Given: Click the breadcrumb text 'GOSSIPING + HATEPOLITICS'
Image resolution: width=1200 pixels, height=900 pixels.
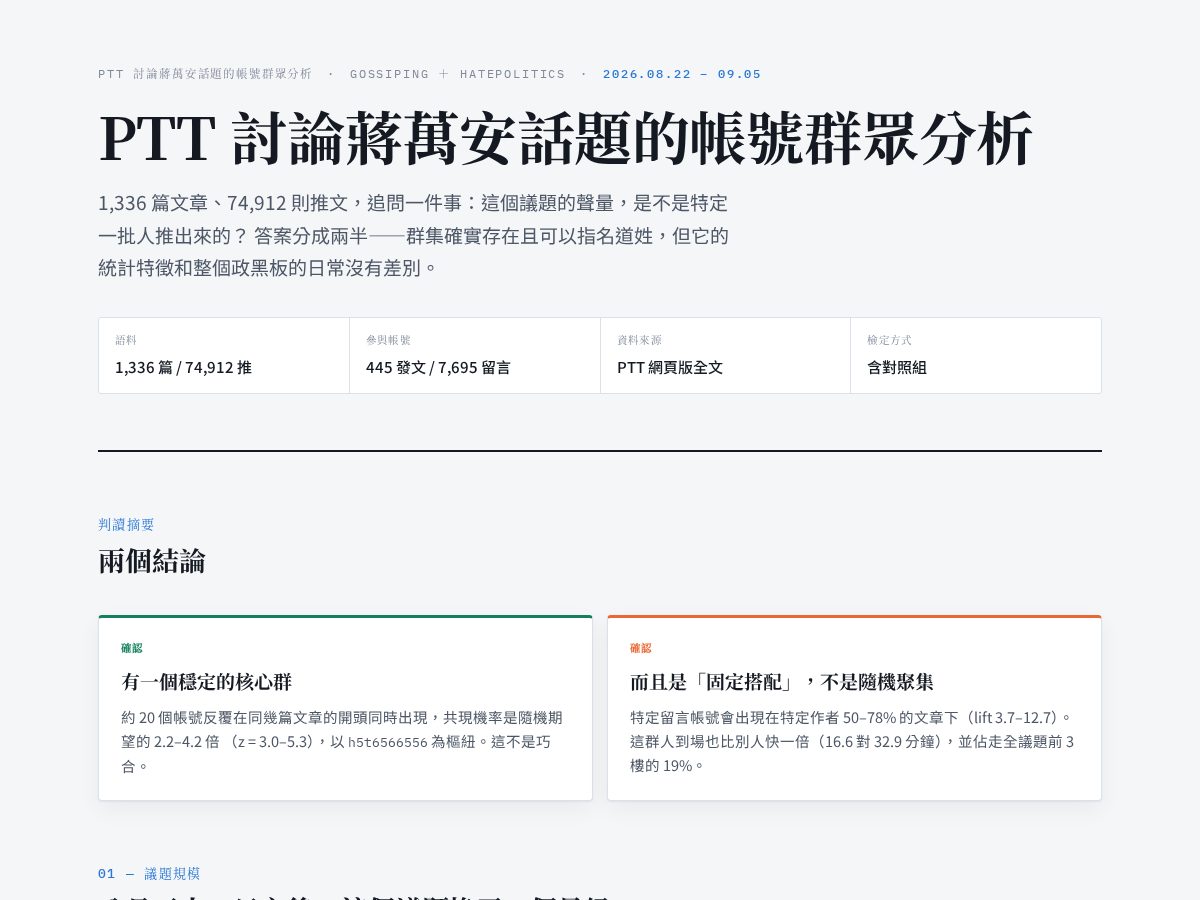Looking at the screenshot, I should click(x=457, y=74).
